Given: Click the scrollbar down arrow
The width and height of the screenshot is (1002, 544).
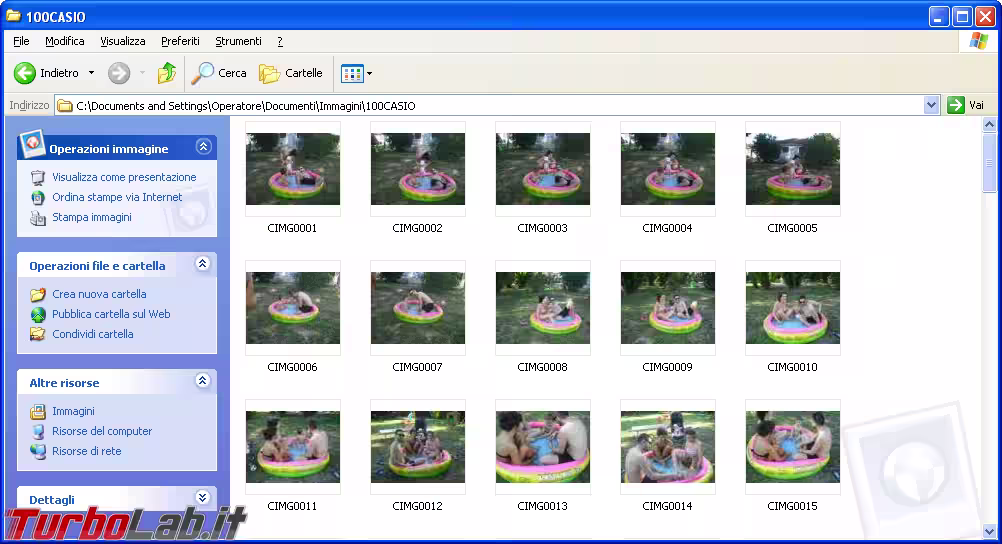Looking at the screenshot, I should pyautogui.click(x=989, y=531).
